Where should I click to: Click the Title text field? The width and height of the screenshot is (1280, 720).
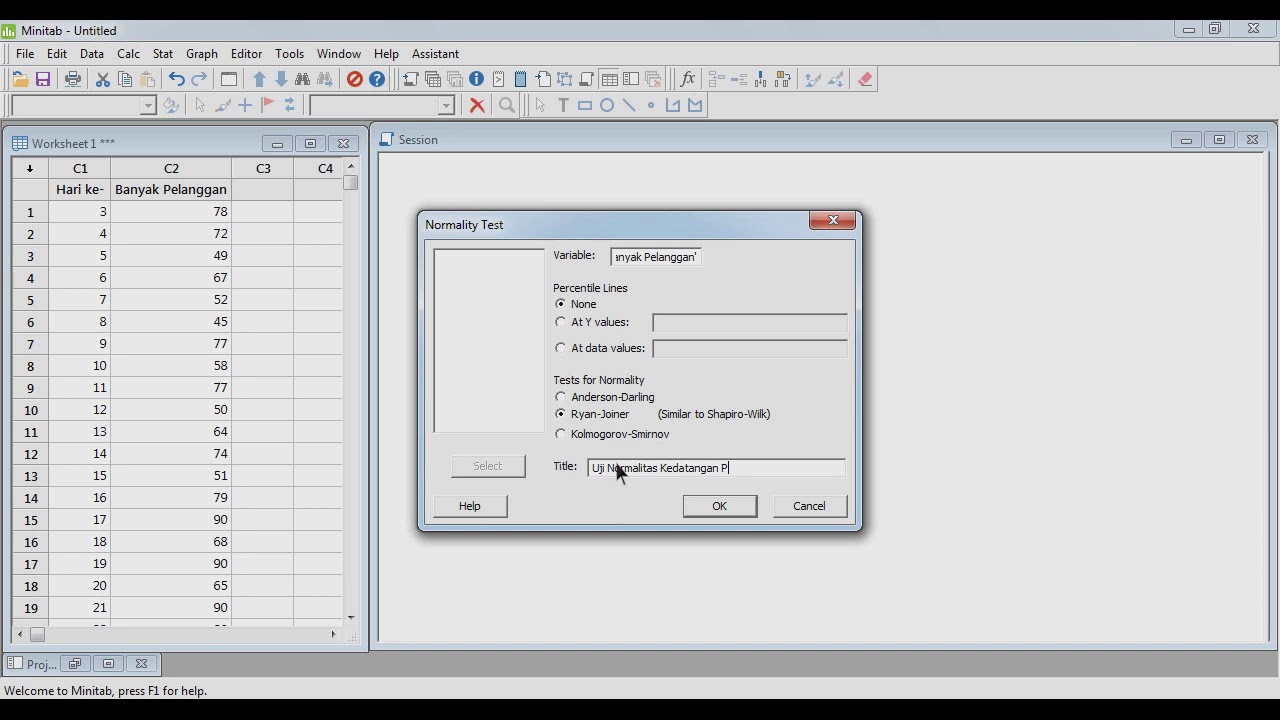click(716, 468)
